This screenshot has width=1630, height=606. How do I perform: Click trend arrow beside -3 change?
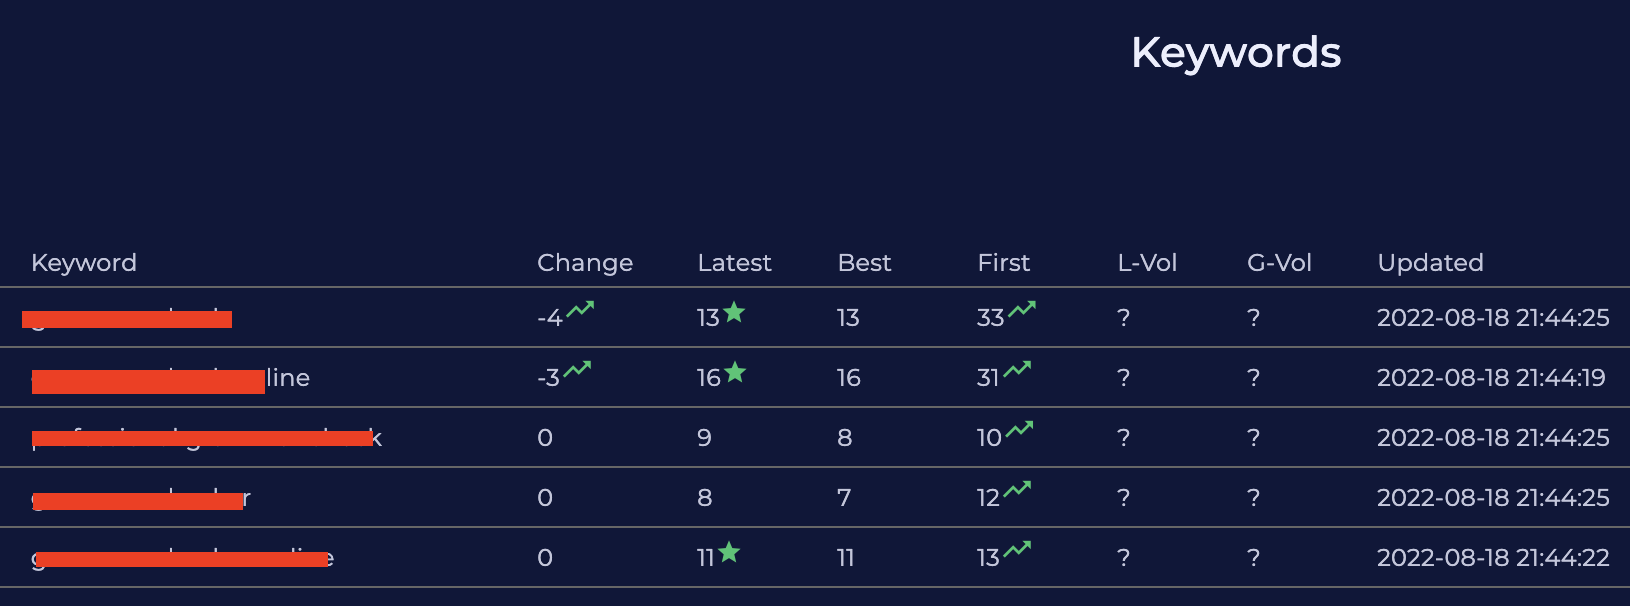[577, 369]
